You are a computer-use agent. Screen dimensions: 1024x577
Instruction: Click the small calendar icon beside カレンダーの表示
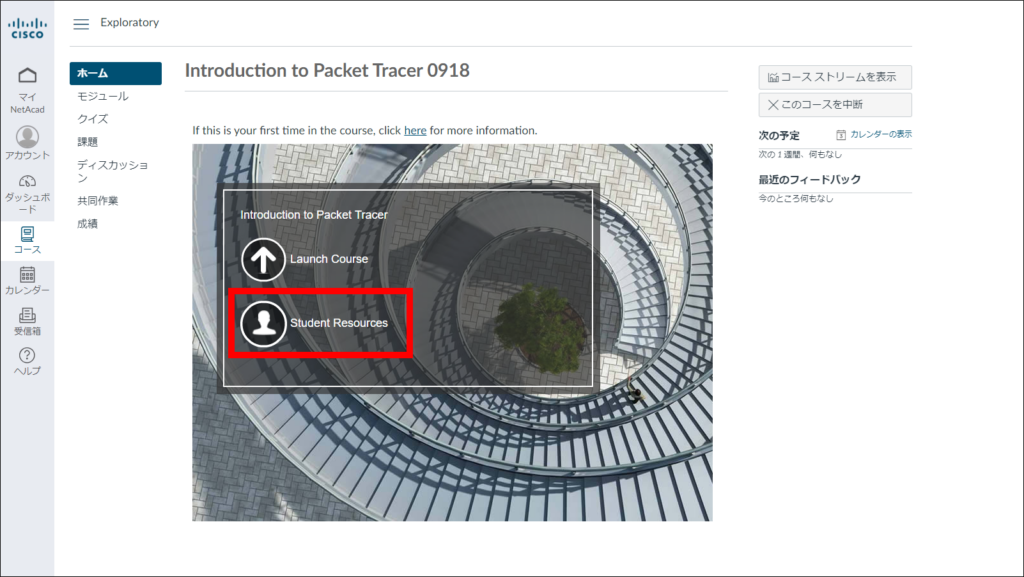pyautogui.click(x=841, y=134)
